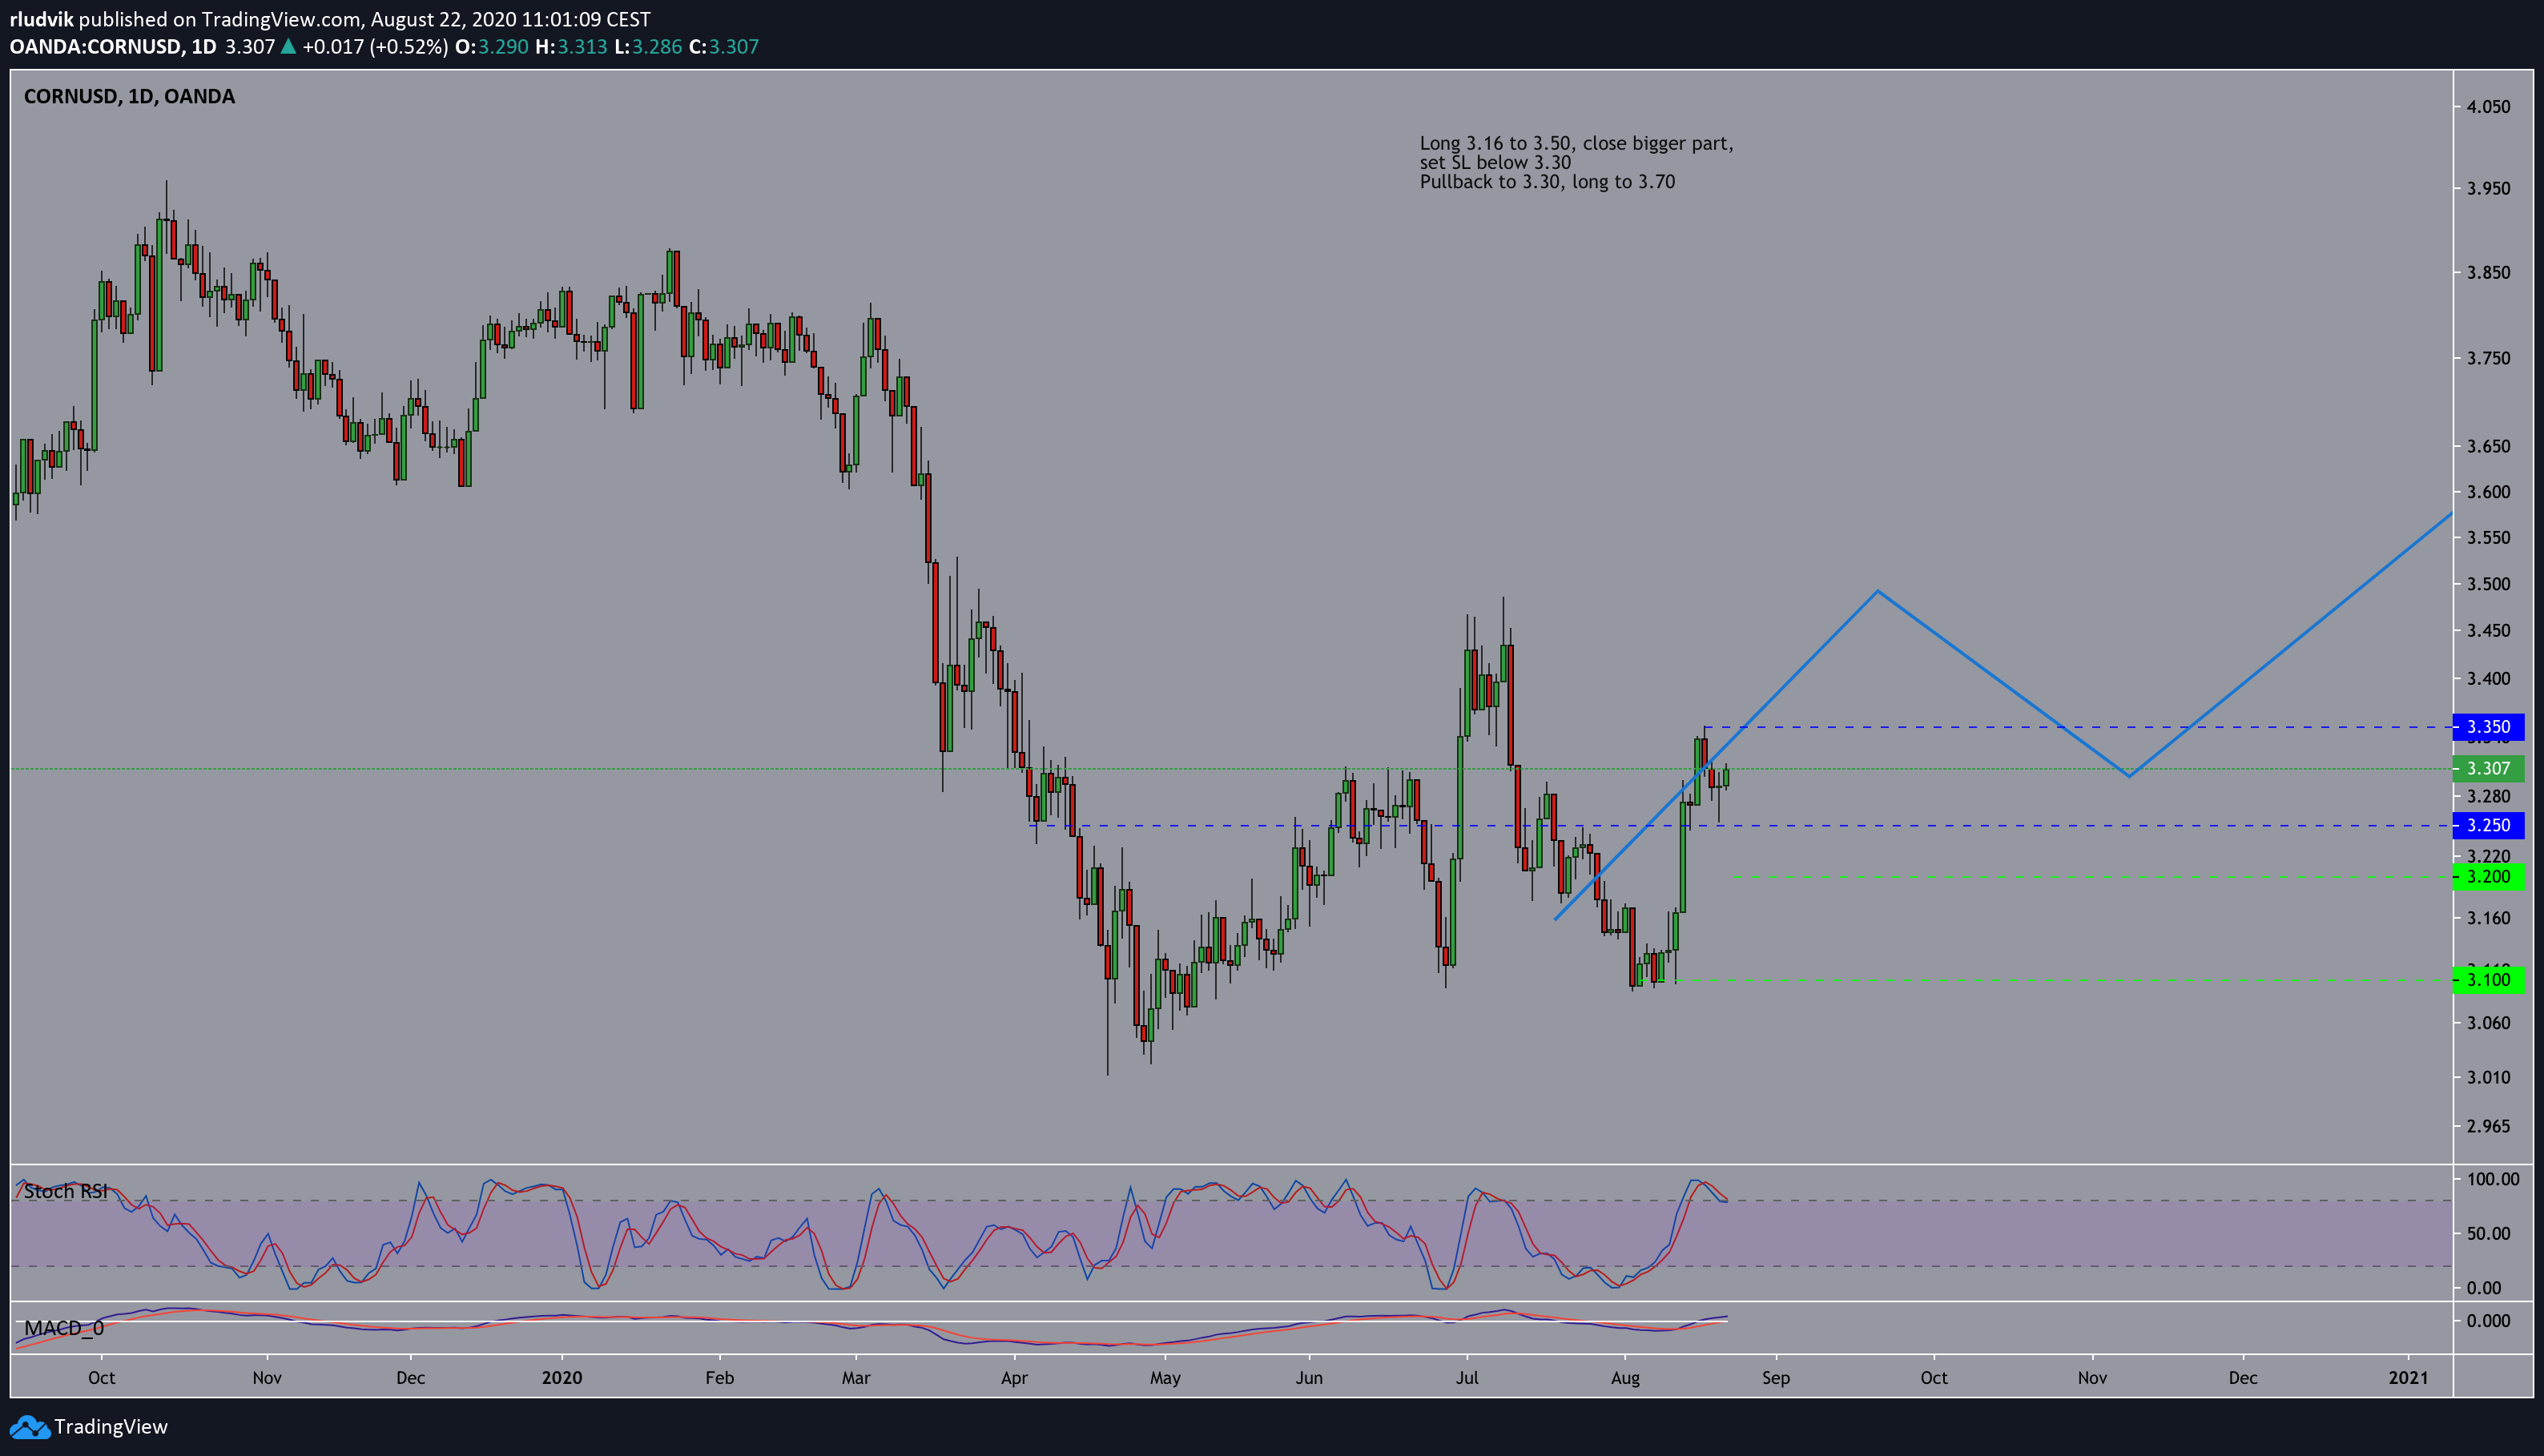Select note line 'set SL below 3.30'
Screen dimensions: 2544x1456
[x=1495, y=163]
